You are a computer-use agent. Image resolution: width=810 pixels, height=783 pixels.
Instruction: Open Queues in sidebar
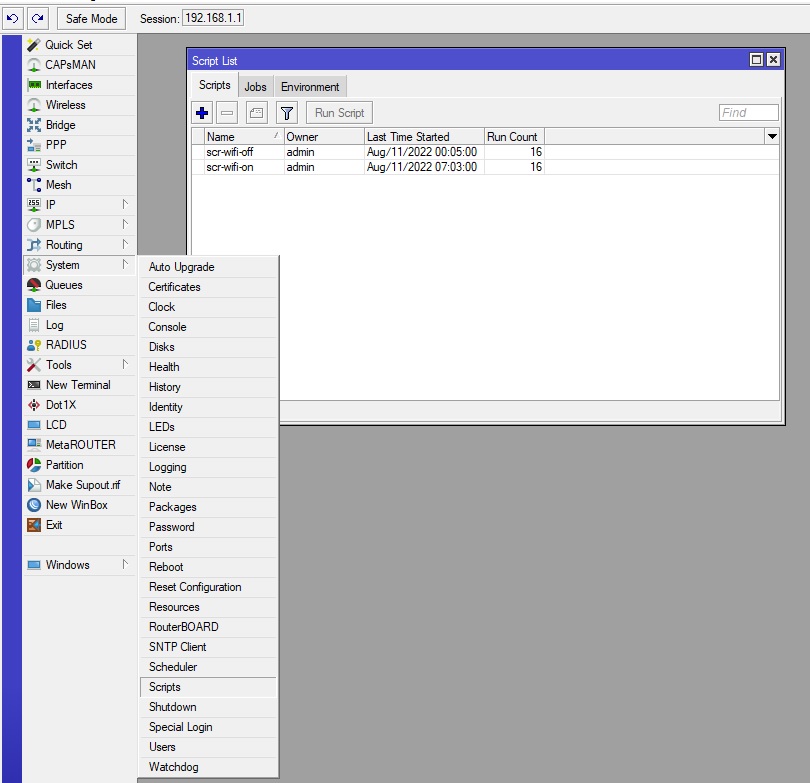(x=80, y=285)
